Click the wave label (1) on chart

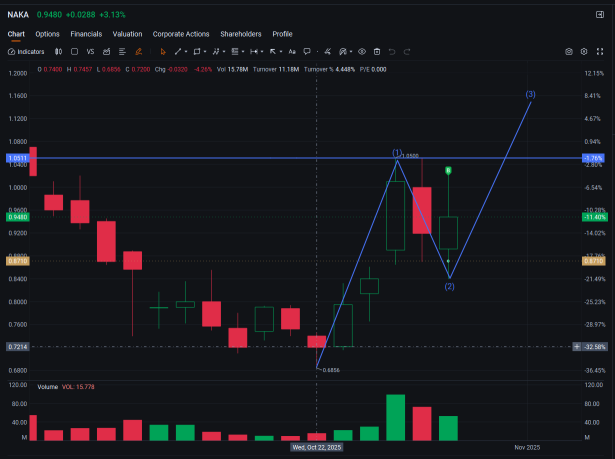[397, 153]
